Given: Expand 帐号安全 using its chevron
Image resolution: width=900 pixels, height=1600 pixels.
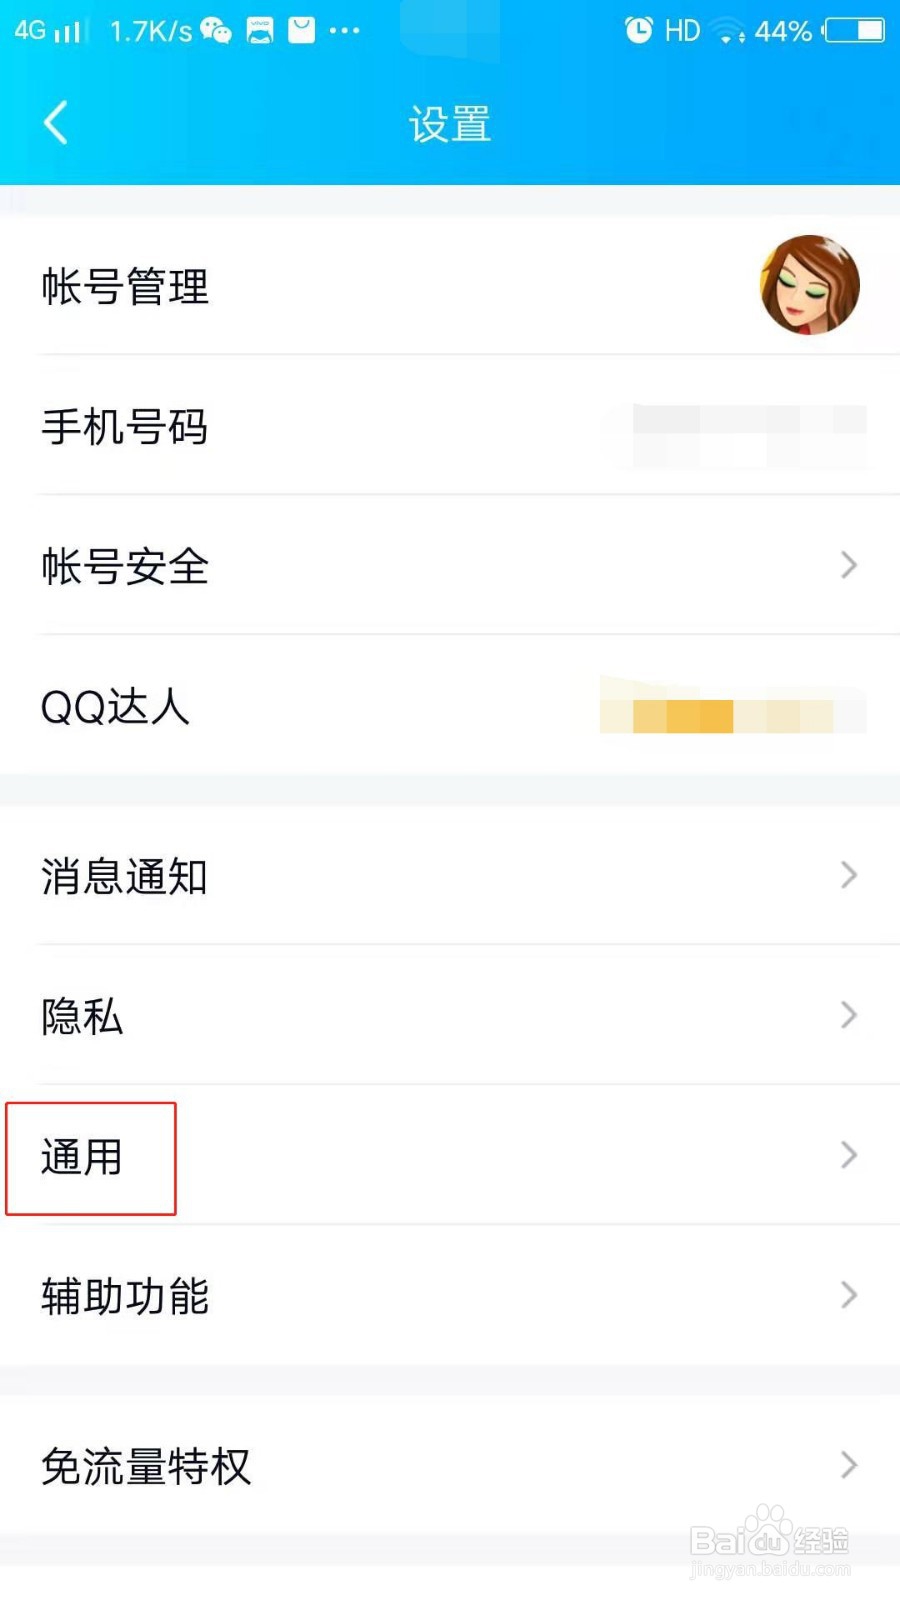Looking at the screenshot, I should tap(849, 565).
